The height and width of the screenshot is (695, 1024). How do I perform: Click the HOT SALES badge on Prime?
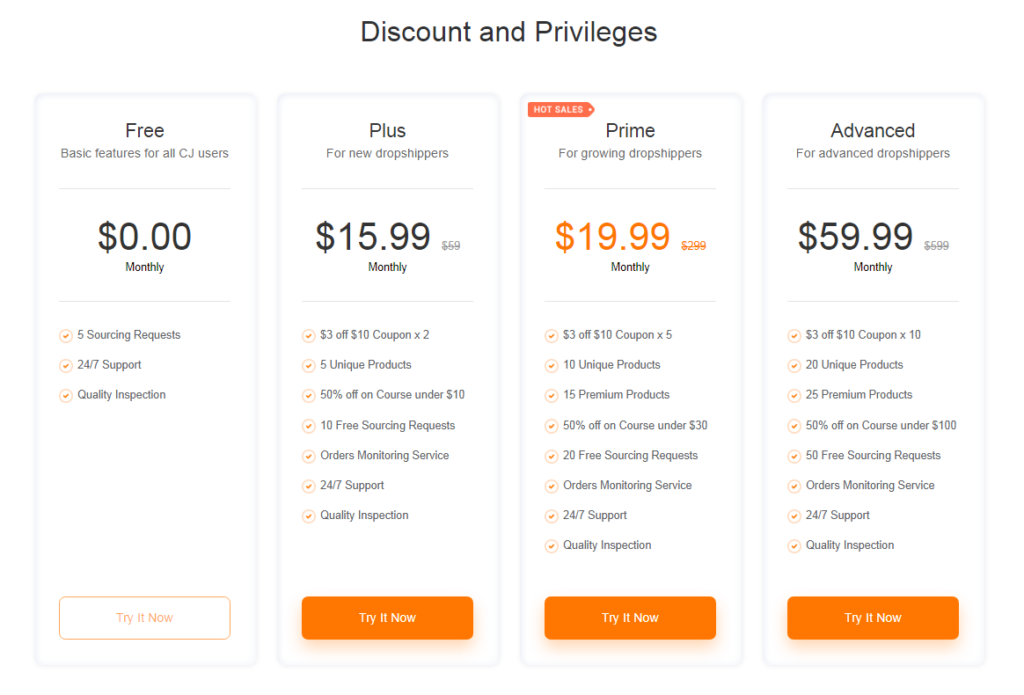pyautogui.click(x=561, y=109)
